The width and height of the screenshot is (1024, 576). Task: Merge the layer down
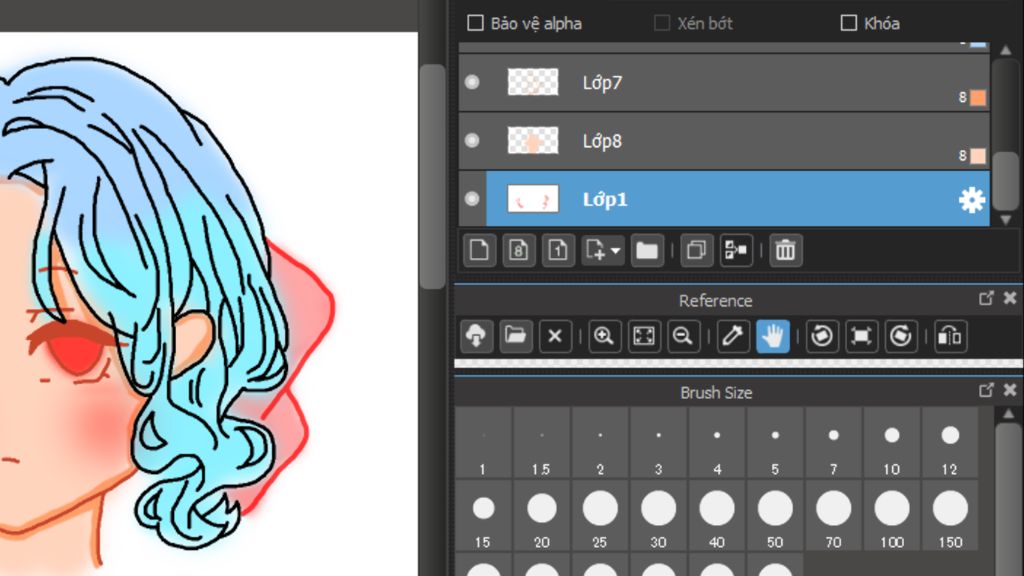pyautogui.click(x=736, y=250)
